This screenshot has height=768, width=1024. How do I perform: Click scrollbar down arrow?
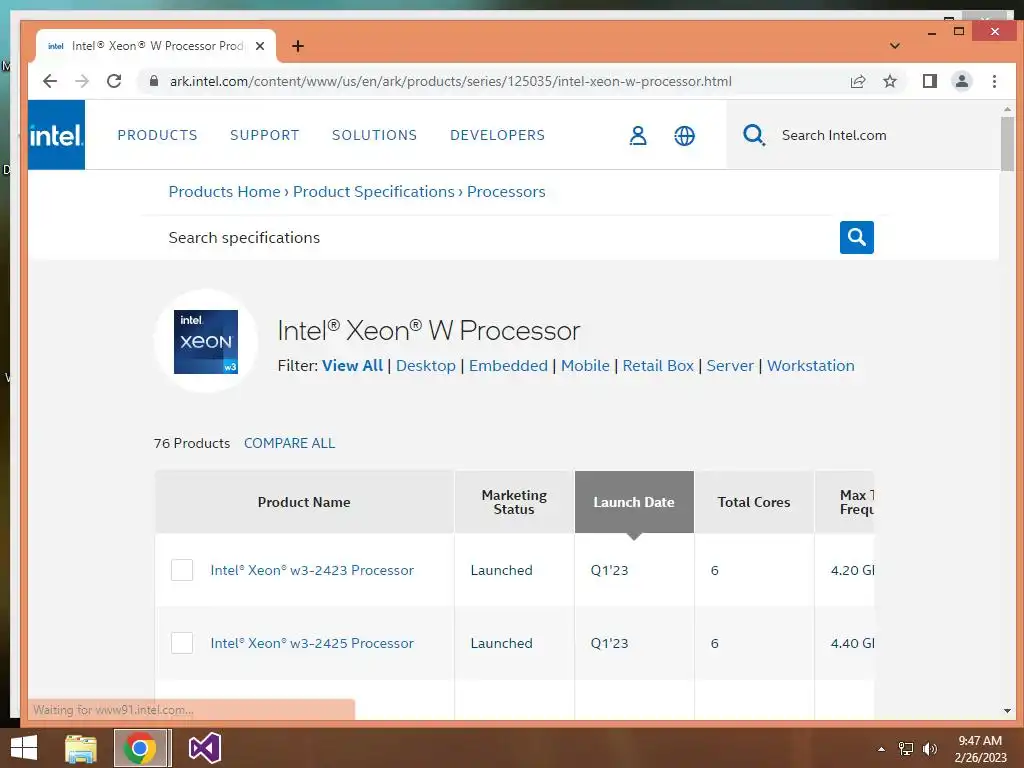[x=1007, y=711]
